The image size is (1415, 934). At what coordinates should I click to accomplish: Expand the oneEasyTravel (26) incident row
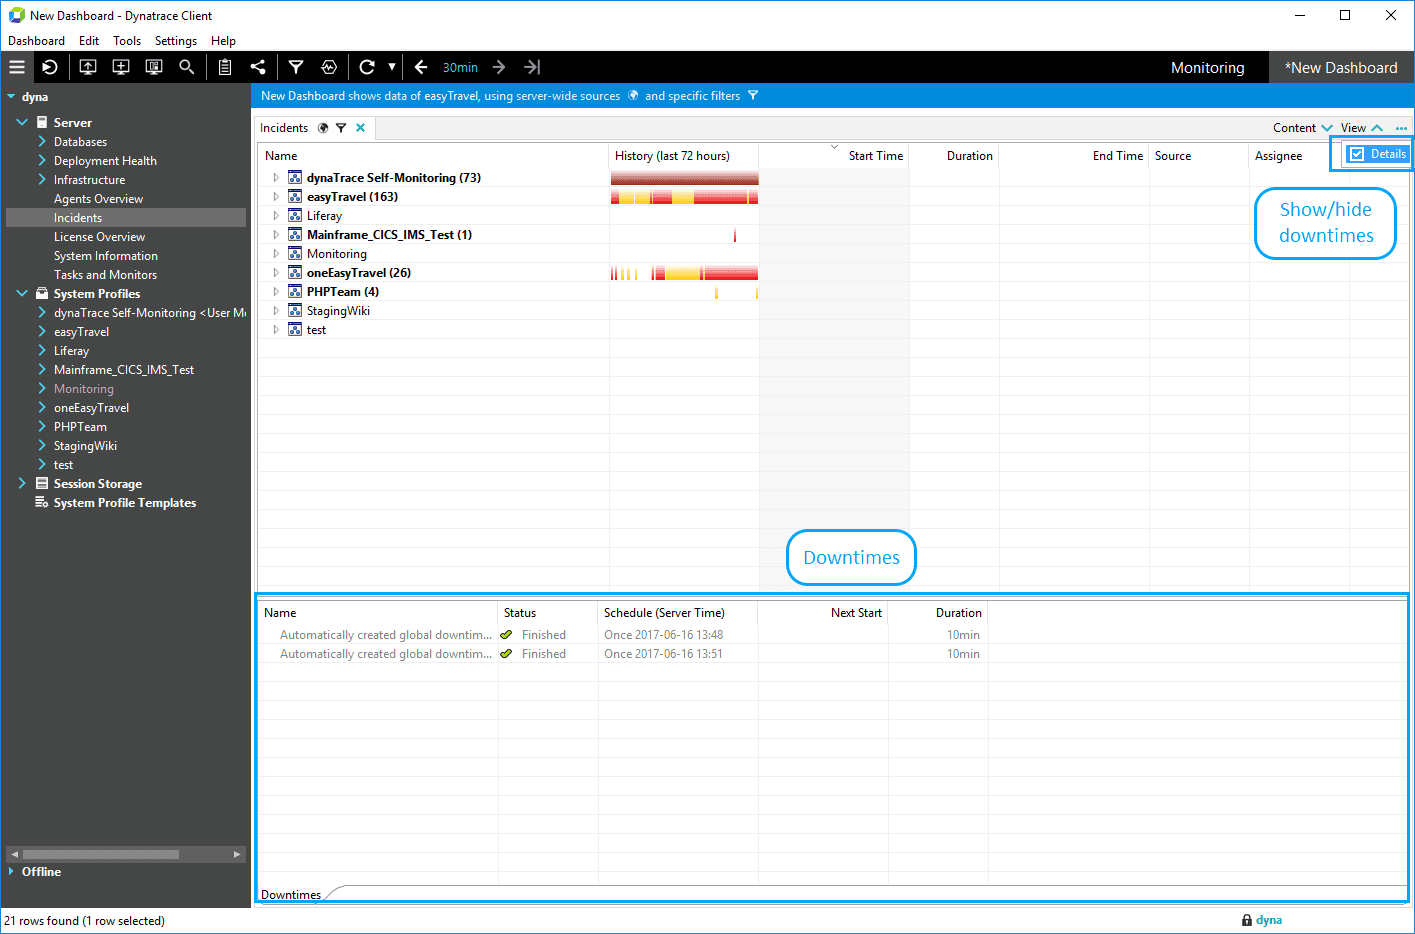(x=276, y=273)
